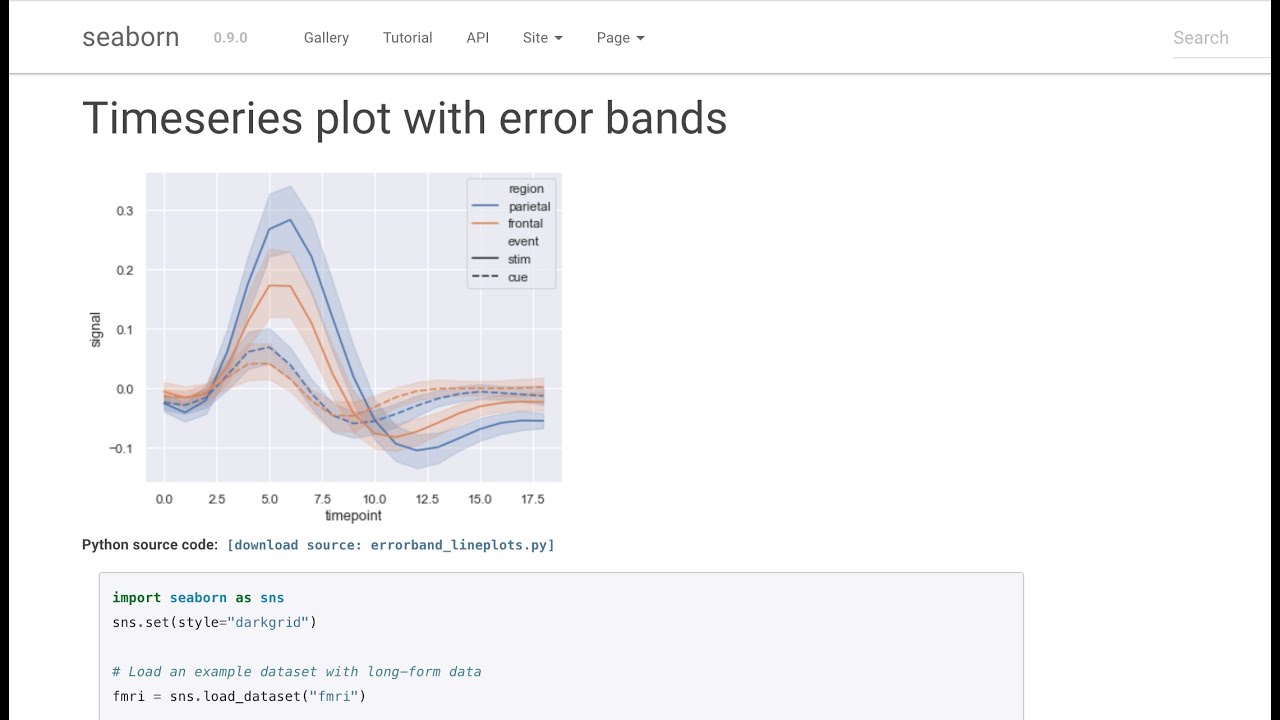Viewport: 1280px width, 720px height.
Task: Click the solid stim legend entry
Action: (507, 259)
